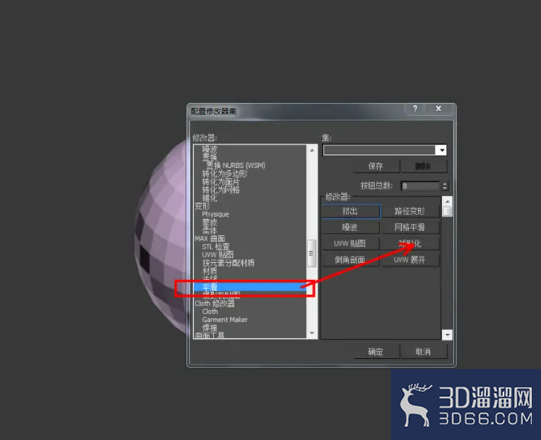
Task: Select the 变形 category heading
Action: pos(203,206)
